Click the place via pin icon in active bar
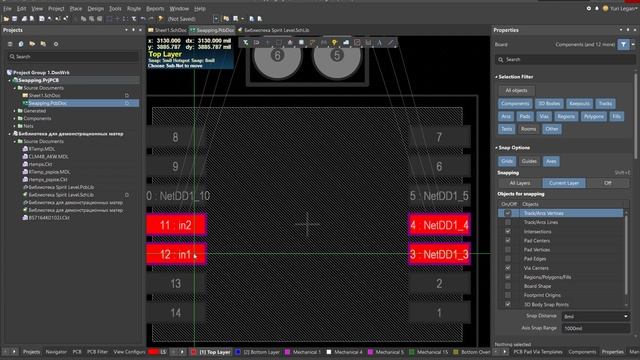Screen dimensions: 640x360 pyautogui.click(x=335, y=42)
